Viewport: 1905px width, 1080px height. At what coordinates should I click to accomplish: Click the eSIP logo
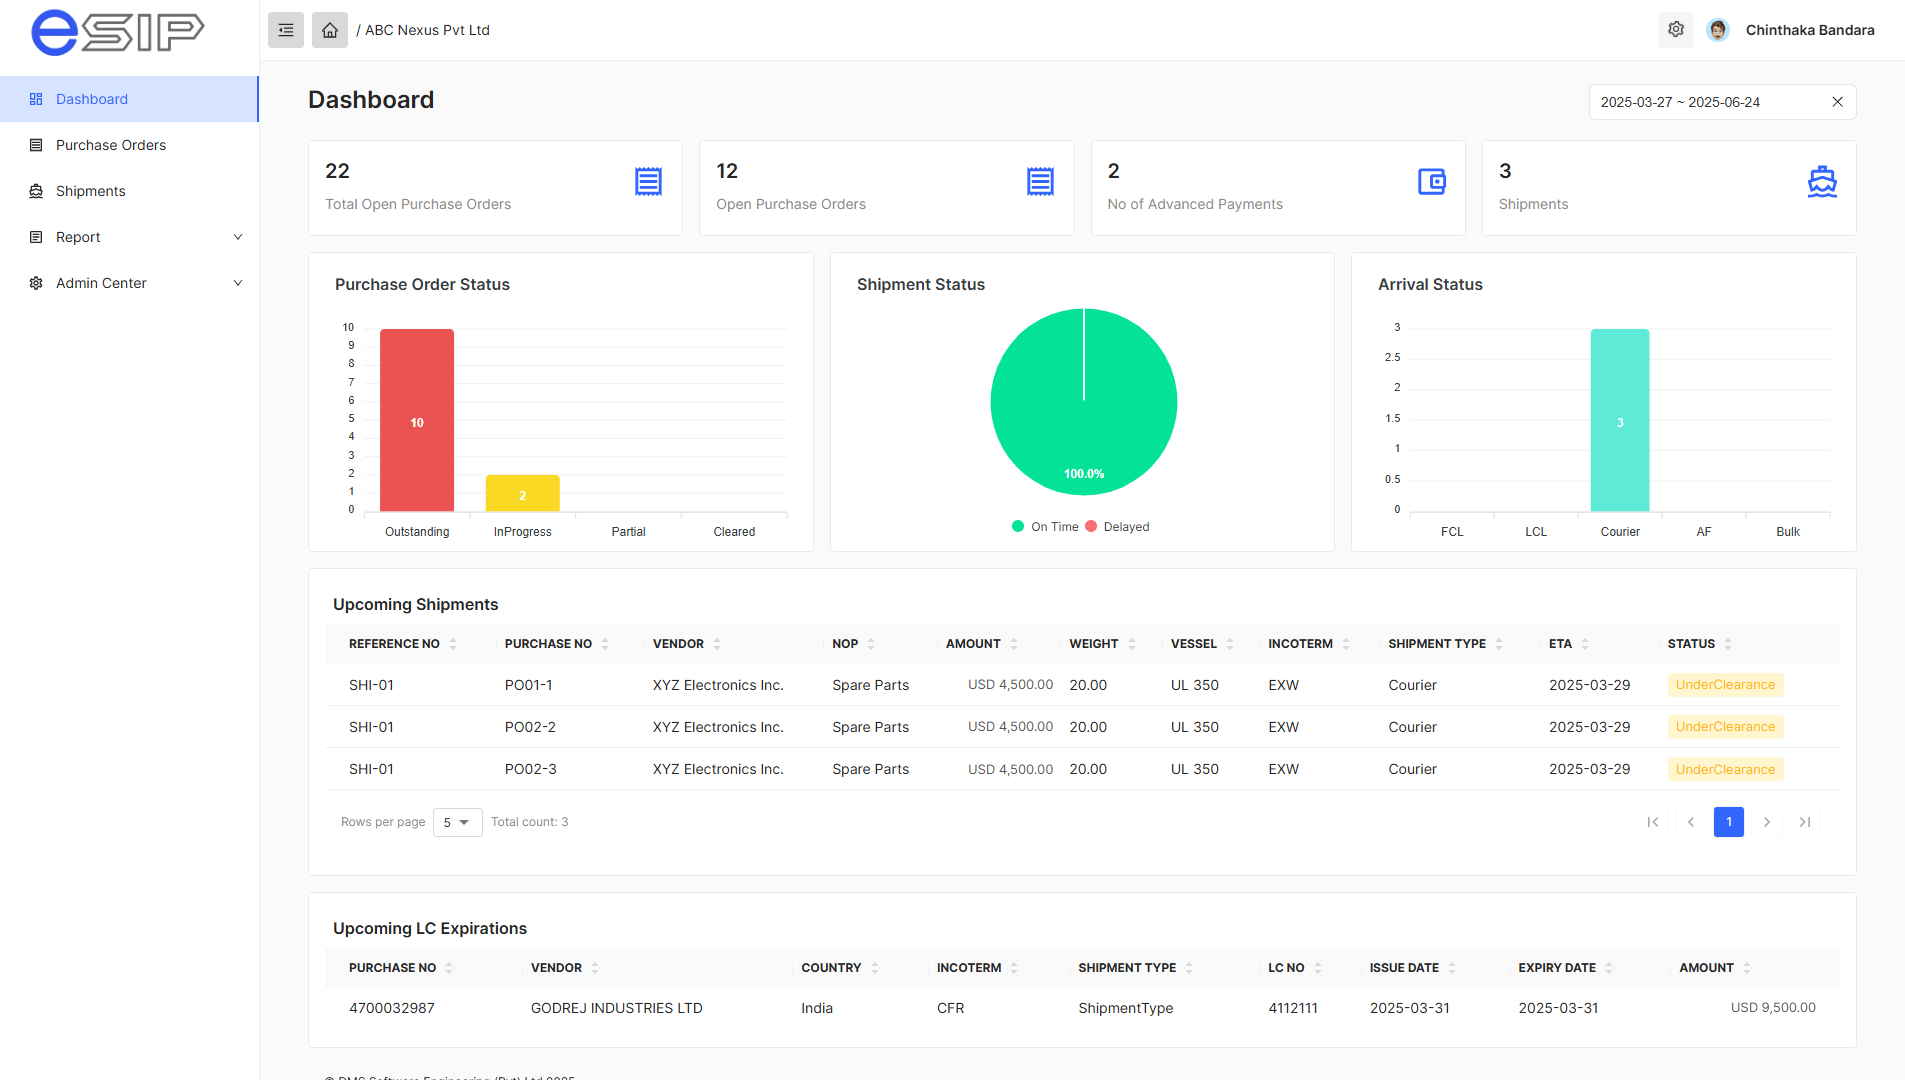coord(118,31)
